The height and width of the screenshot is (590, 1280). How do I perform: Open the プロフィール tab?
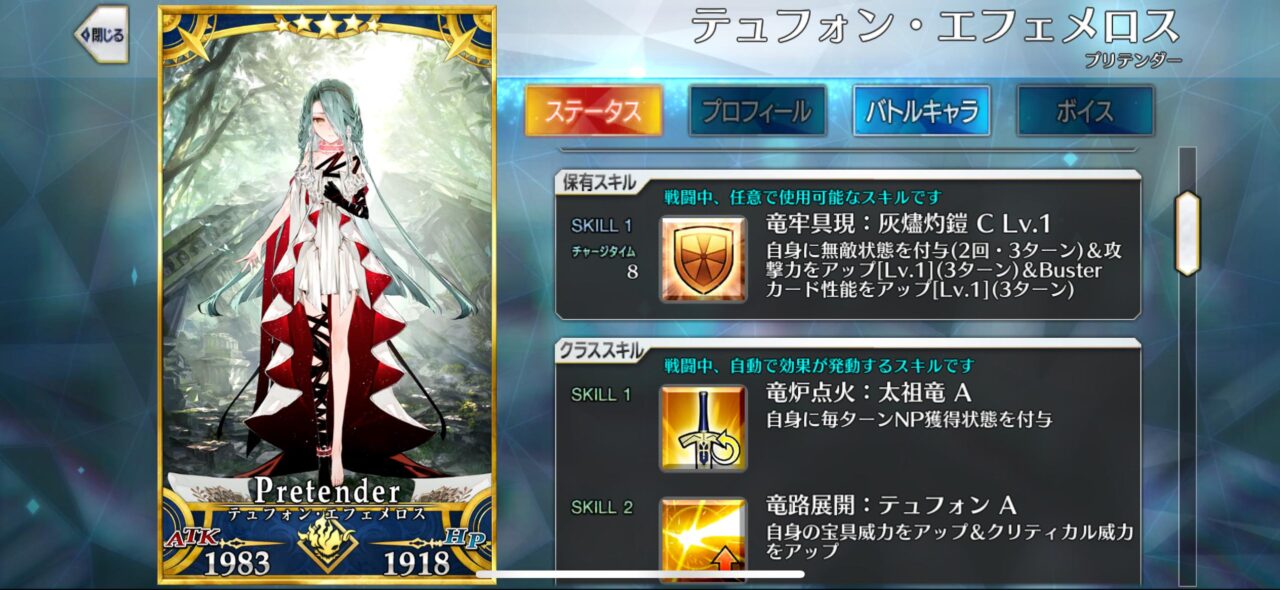757,111
